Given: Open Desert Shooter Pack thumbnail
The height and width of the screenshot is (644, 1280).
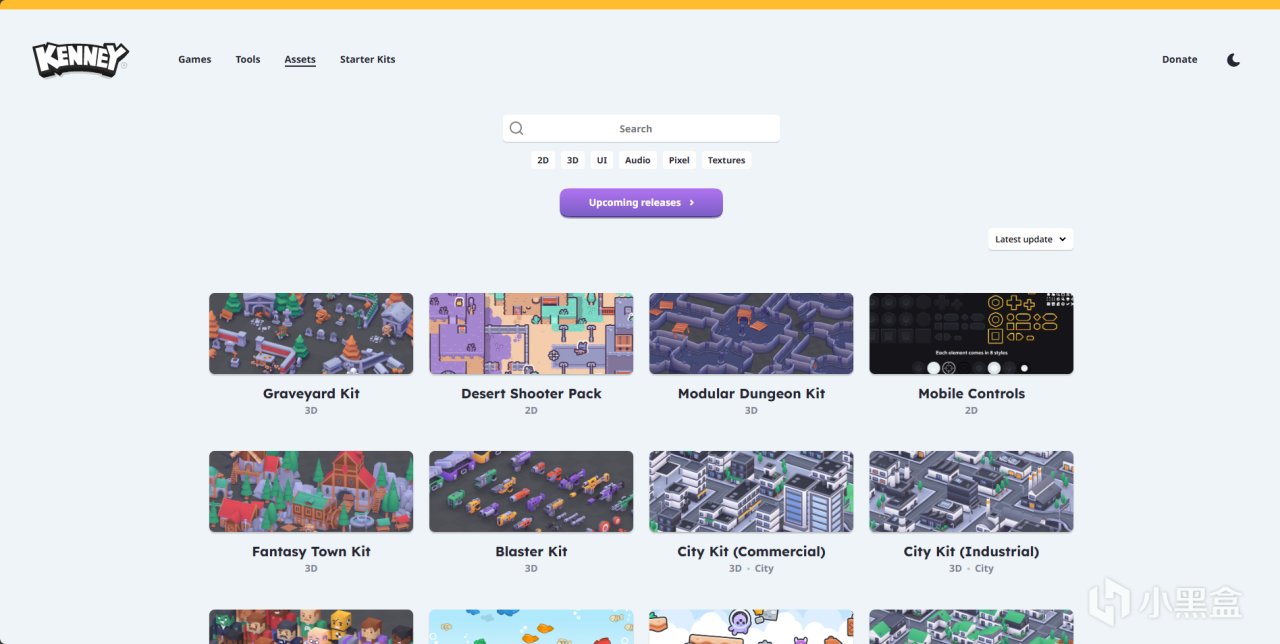Looking at the screenshot, I should click(x=531, y=334).
